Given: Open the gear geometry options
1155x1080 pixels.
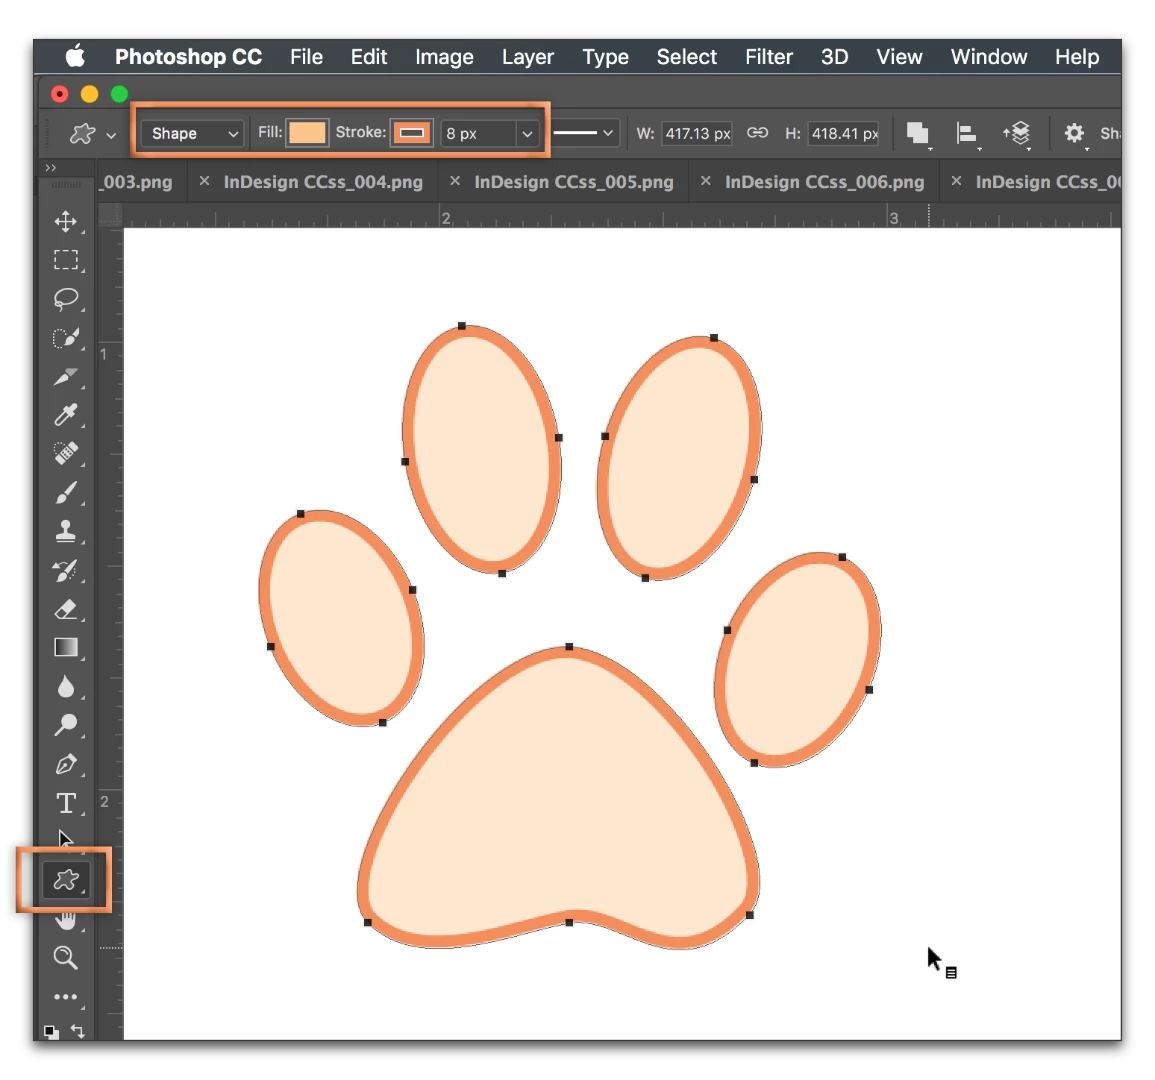Looking at the screenshot, I should pos(1075,133).
